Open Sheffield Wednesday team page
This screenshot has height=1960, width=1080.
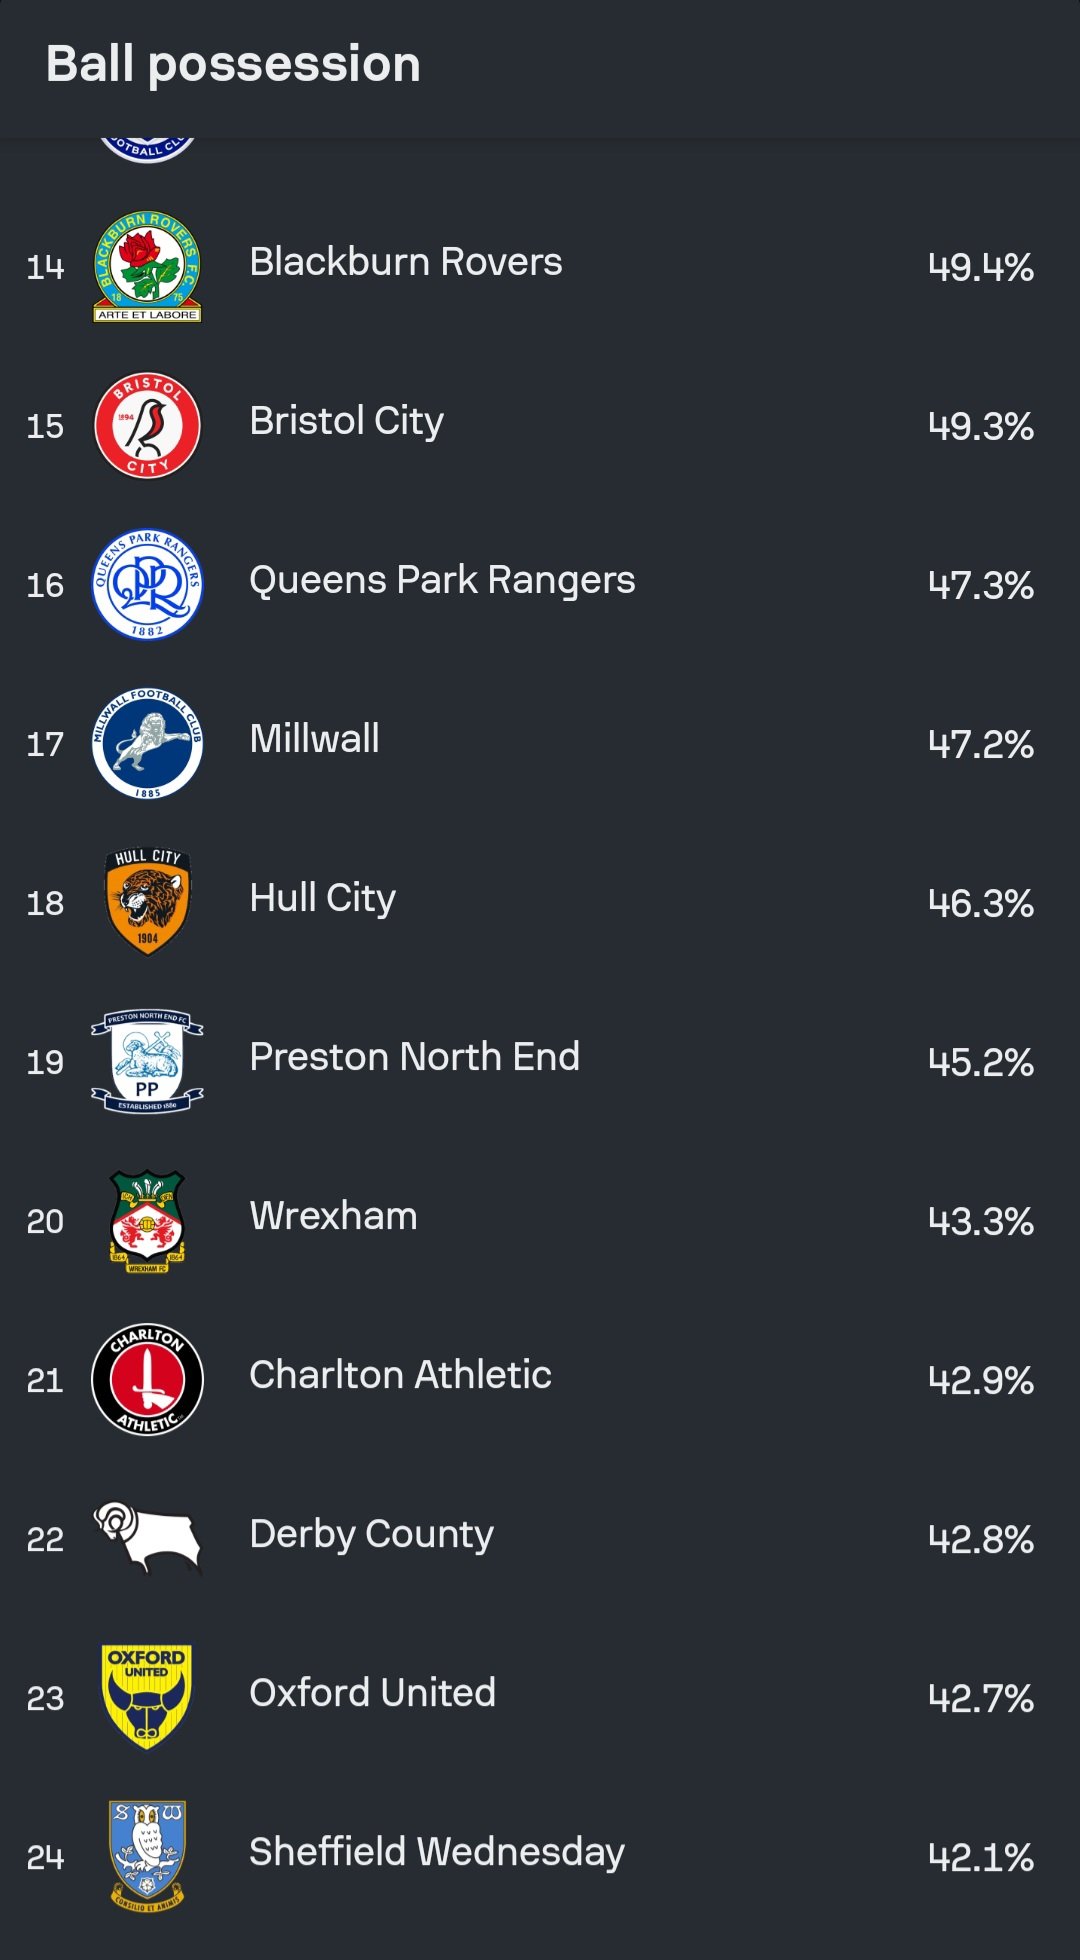click(436, 1852)
